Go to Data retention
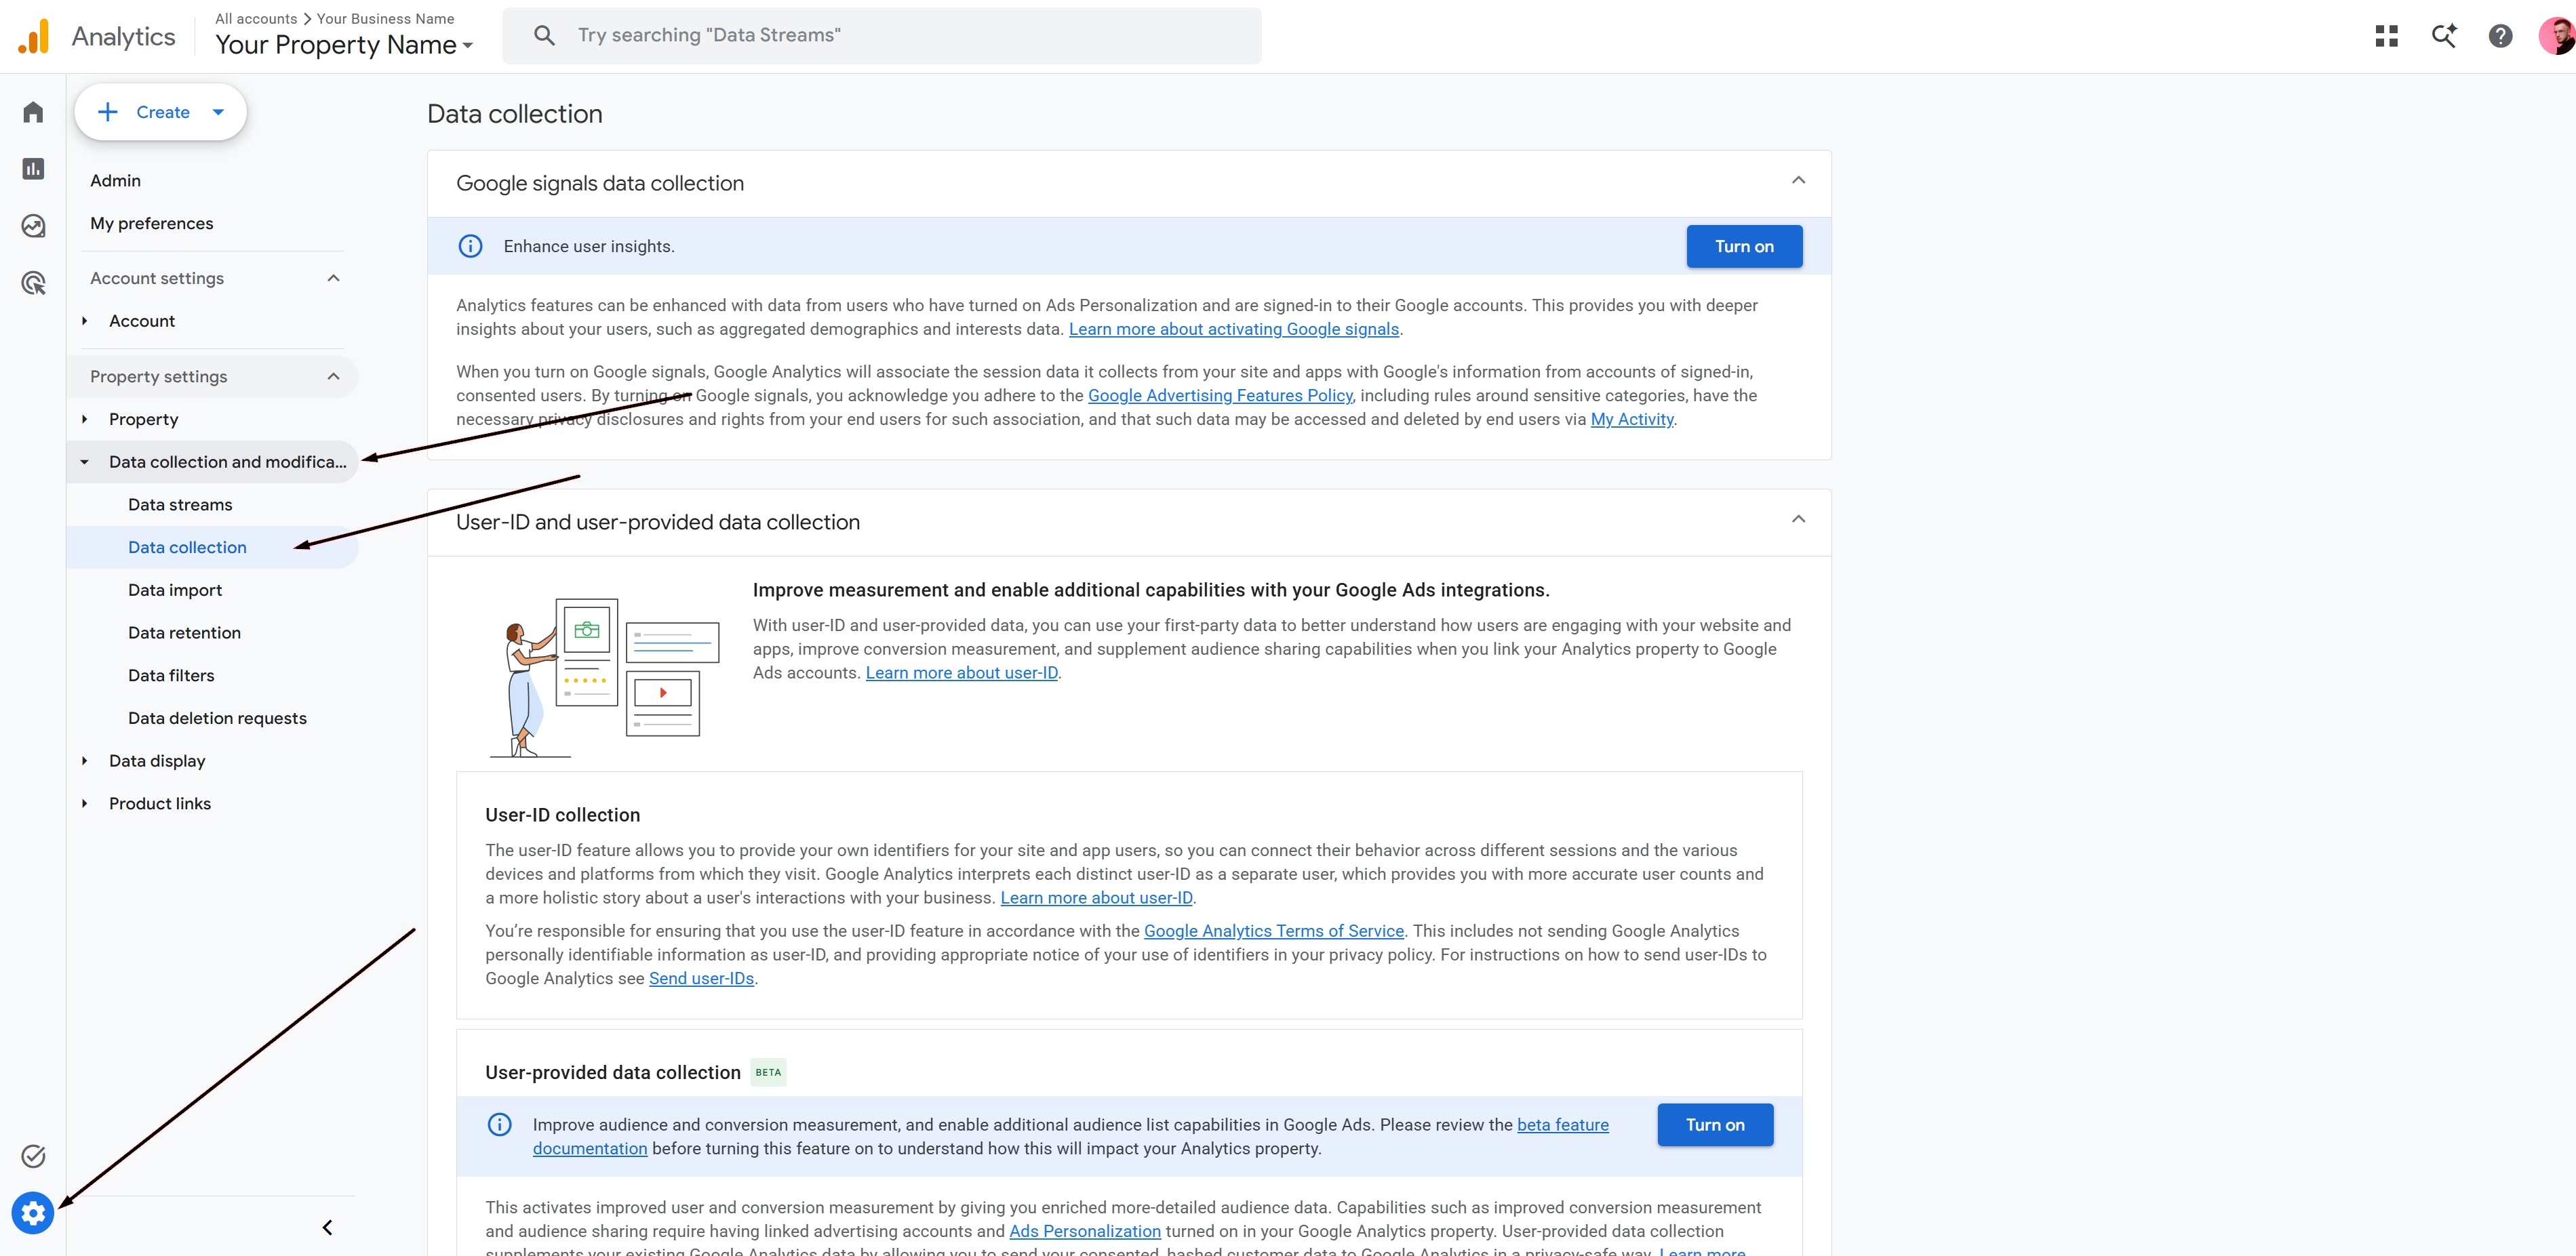2576x1256 pixels. click(184, 633)
